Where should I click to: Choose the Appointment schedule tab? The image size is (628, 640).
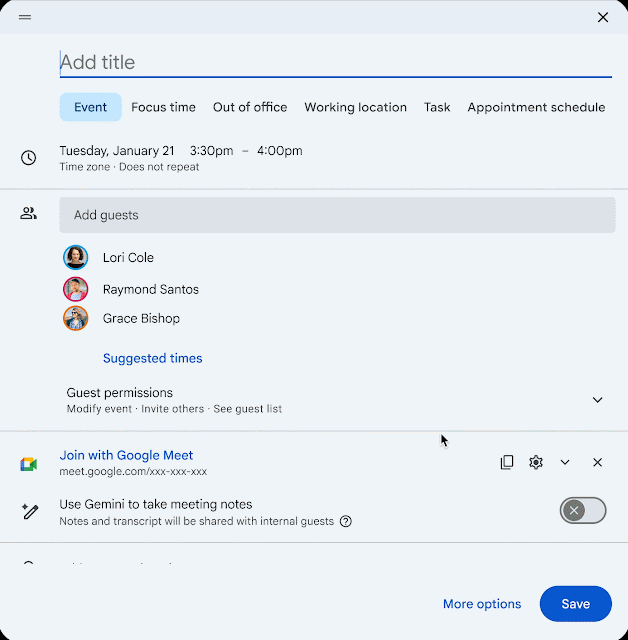pos(536,107)
